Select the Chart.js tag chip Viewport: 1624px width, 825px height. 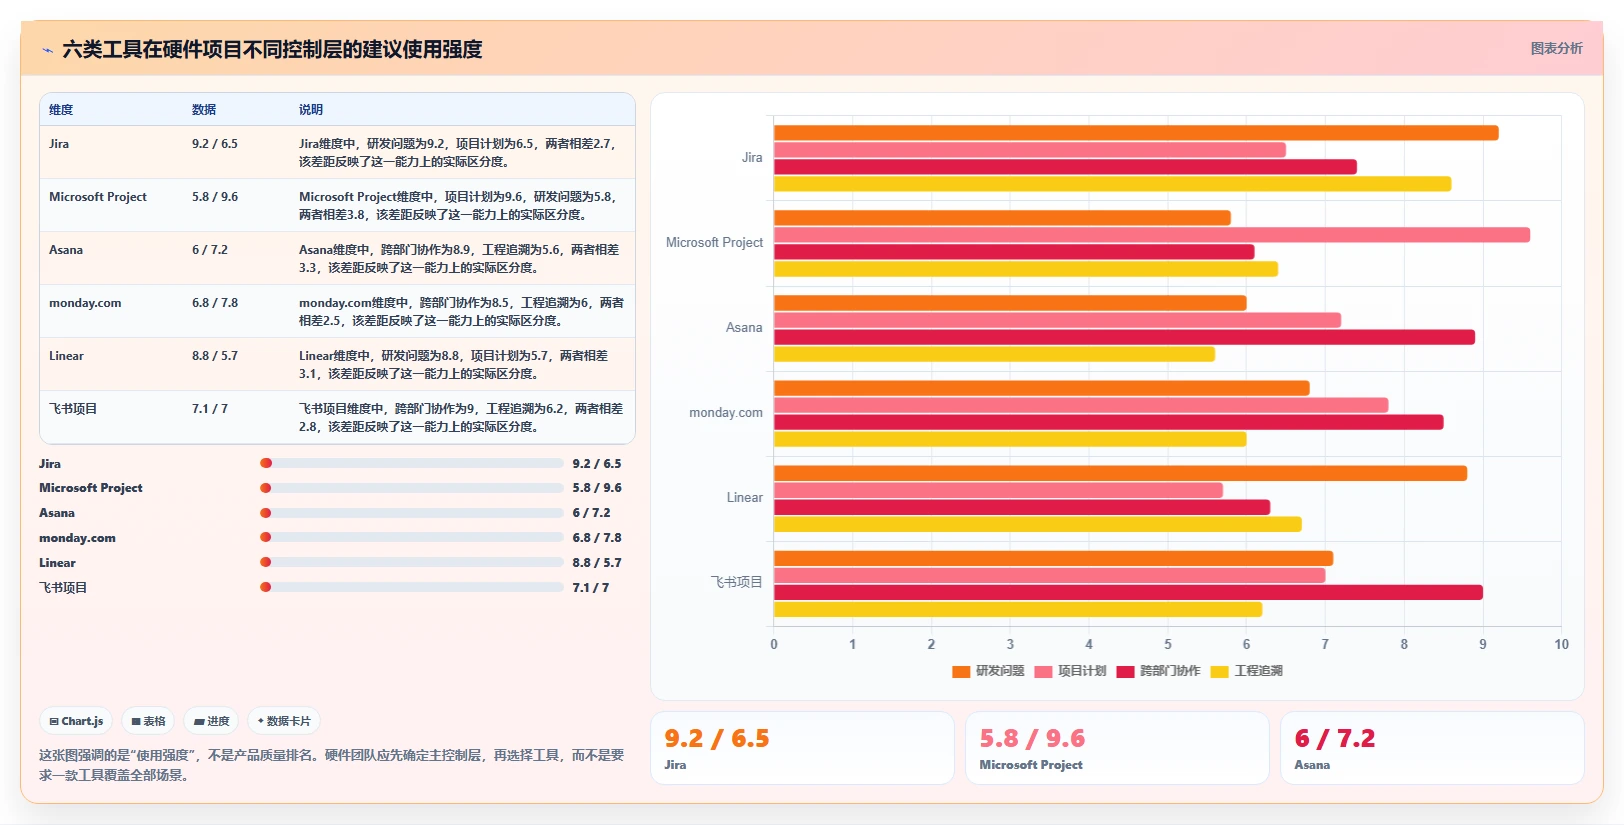76,721
